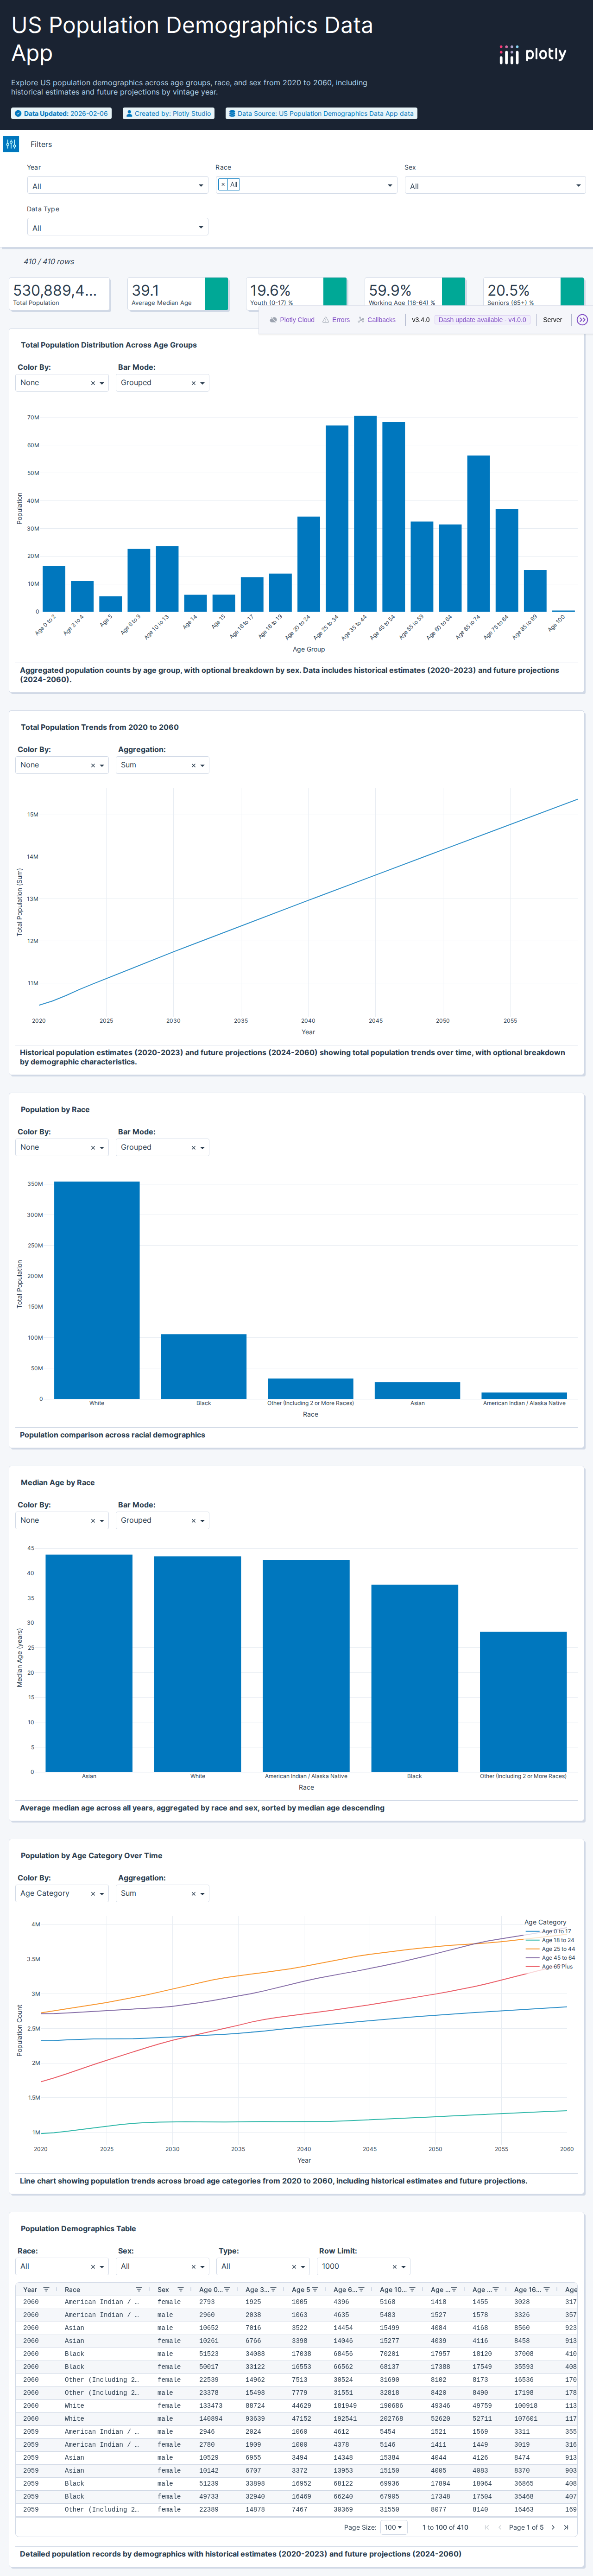Remove the 'All' tag from Race filter
Screen dimensions: 593x2576
pyautogui.click(x=223, y=185)
